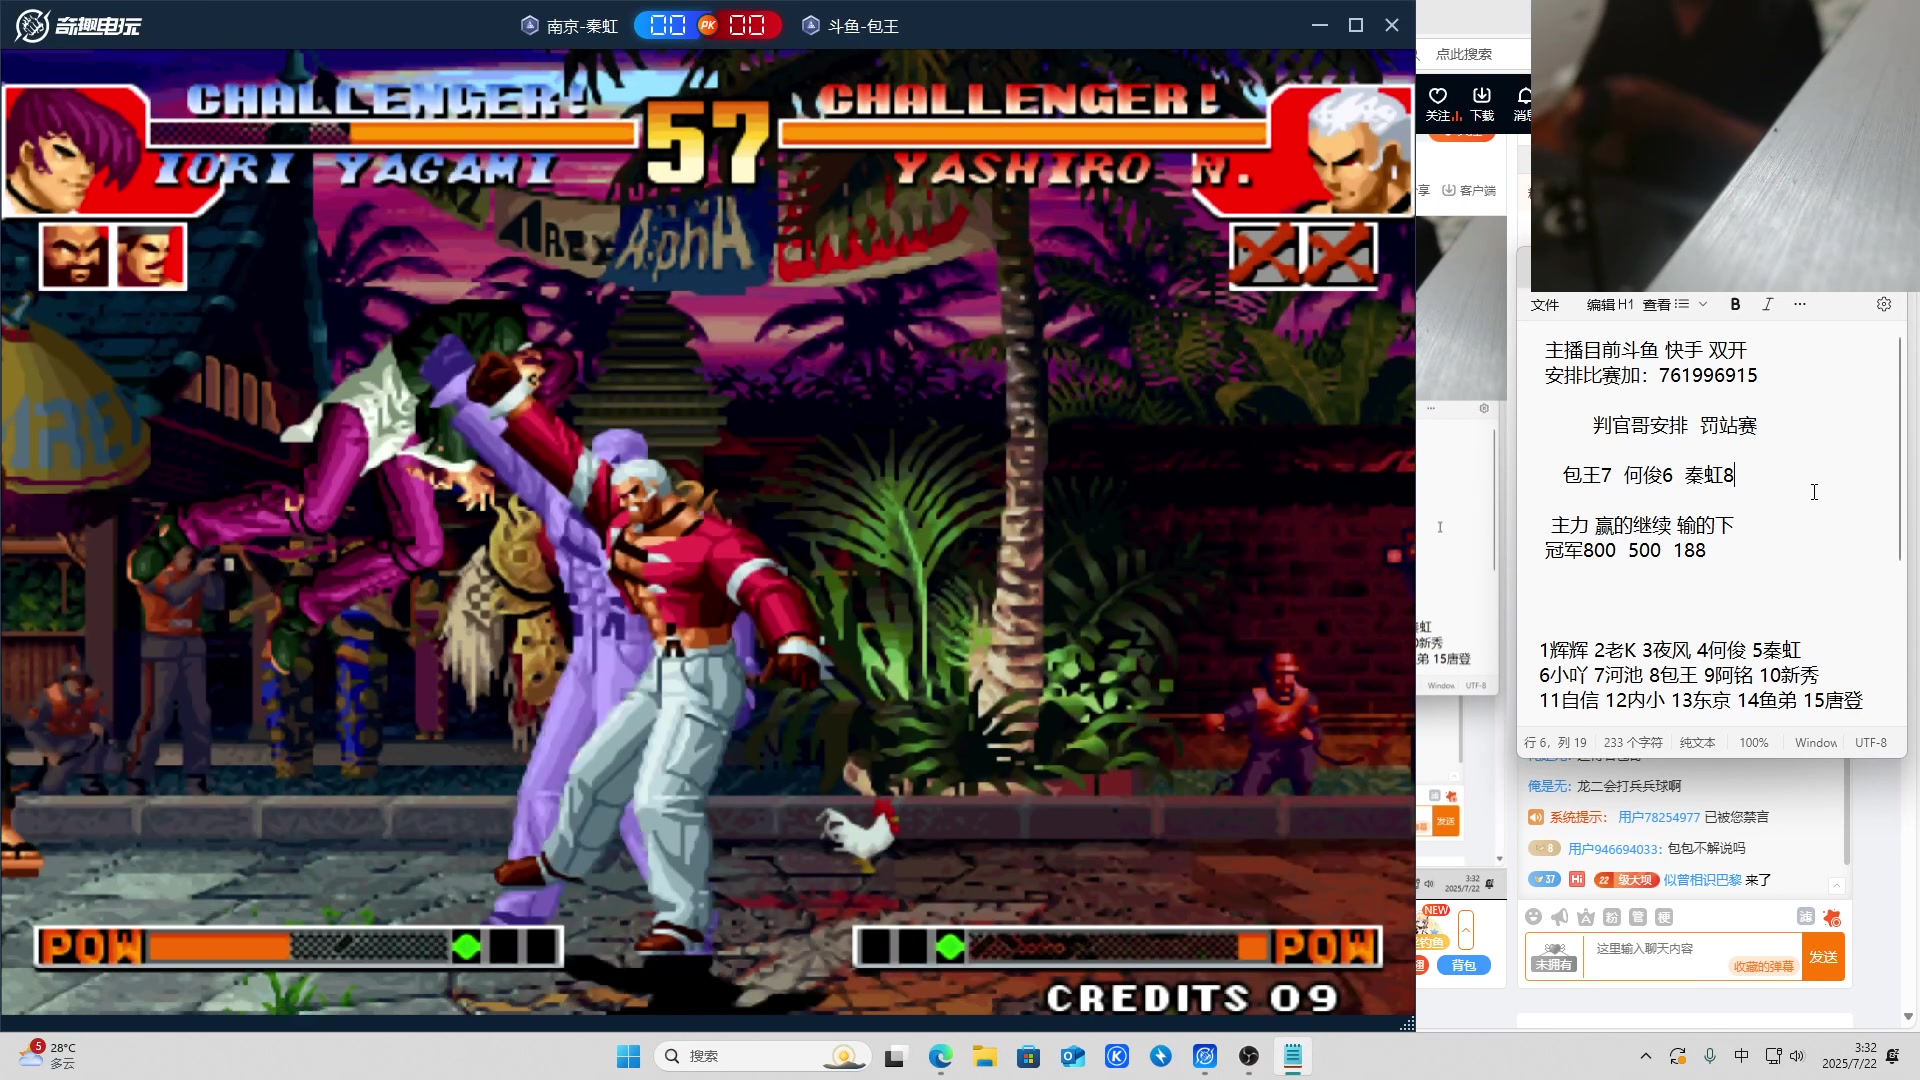Screen dimensions: 1920x1080
Task: Click the 关注 heart icon
Action: [x=1438, y=103]
